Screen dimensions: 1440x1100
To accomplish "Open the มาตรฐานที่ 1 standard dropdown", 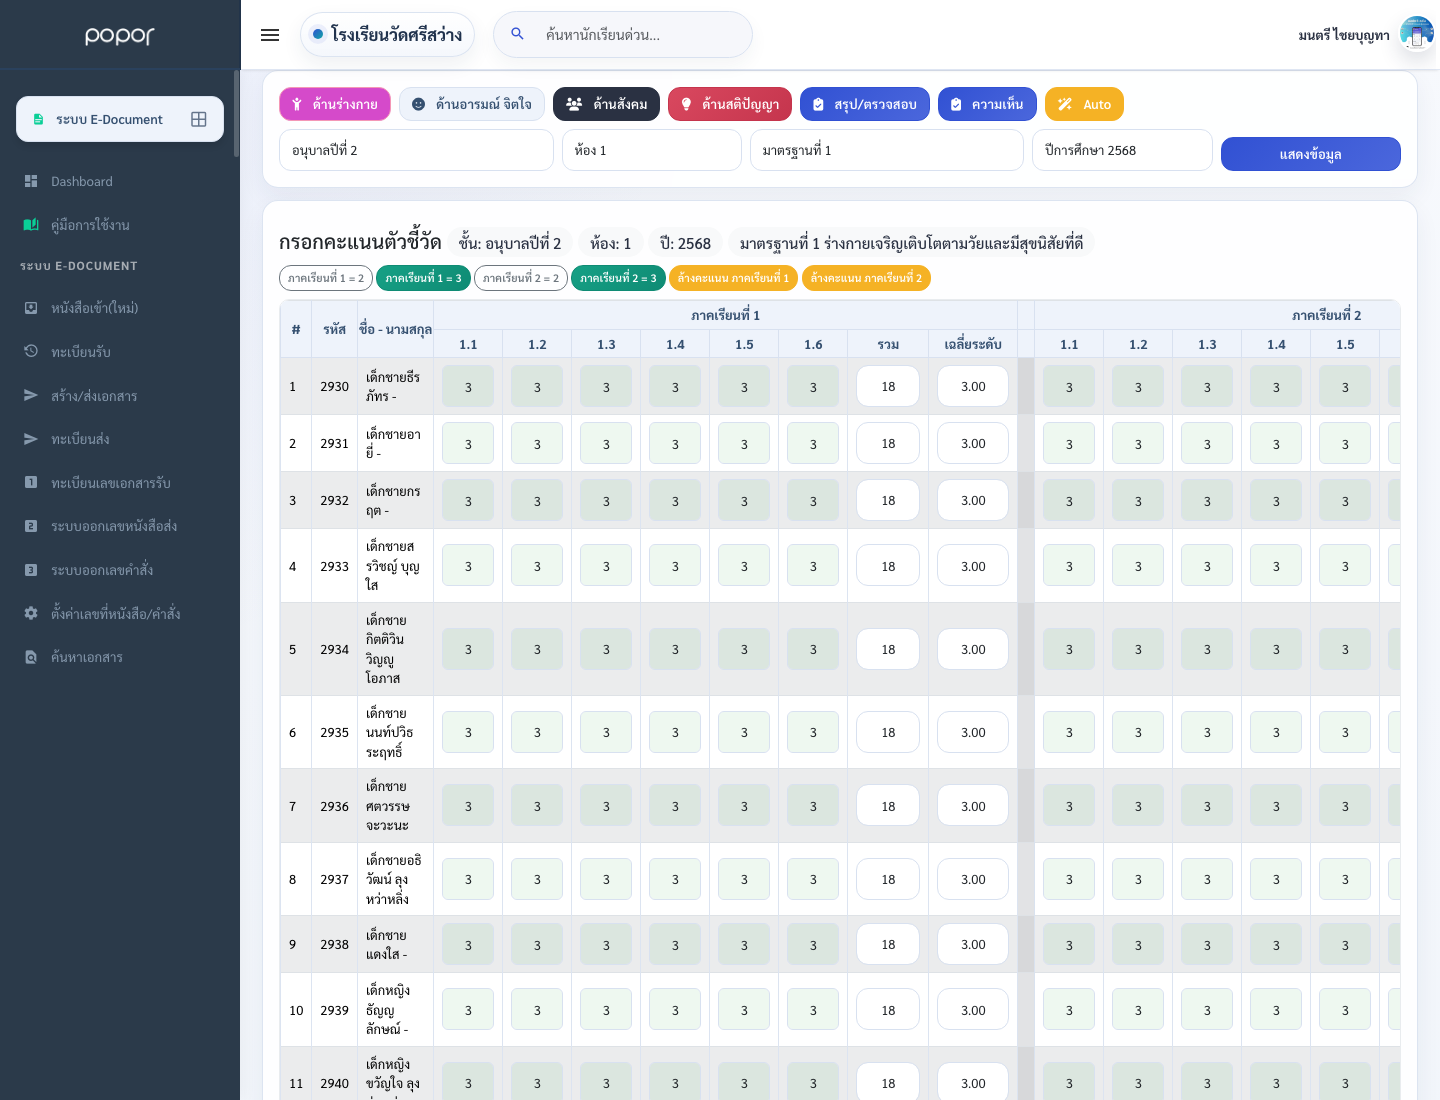I will tap(887, 150).
